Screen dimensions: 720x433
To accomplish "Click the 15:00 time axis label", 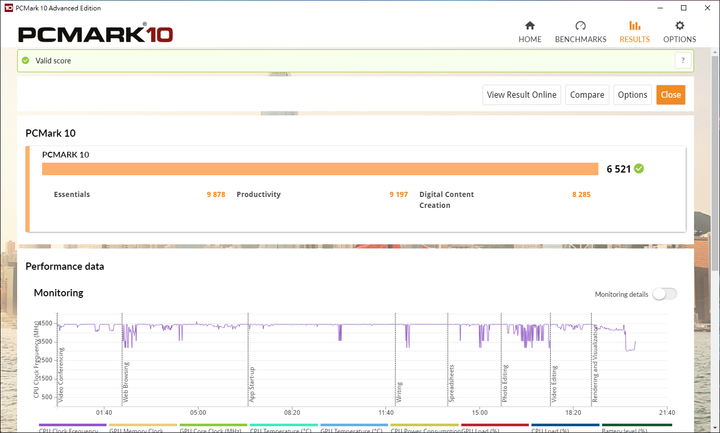I will click(x=479, y=412).
